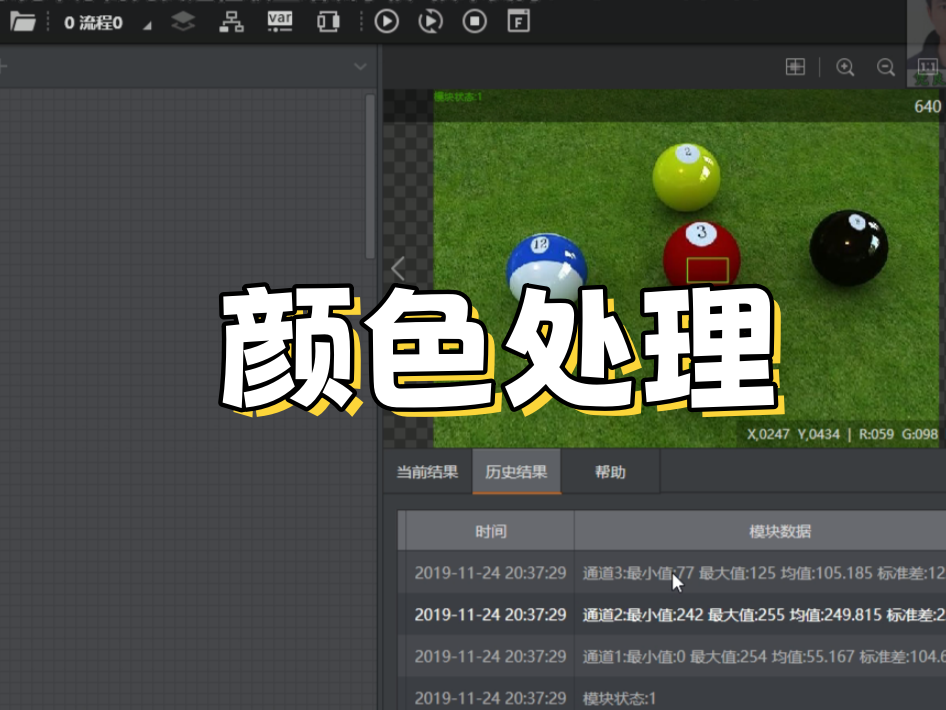The image size is (946, 710).
Task: Start continuous run with the loop play icon
Action: 430,22
